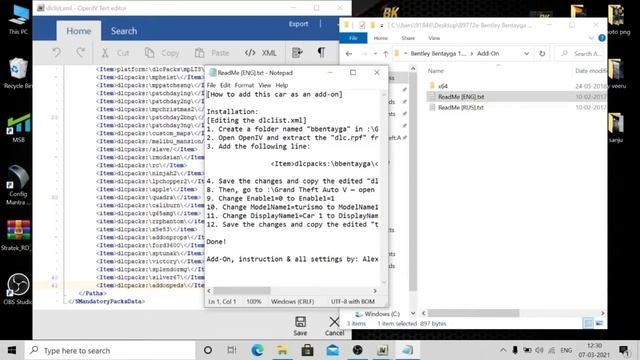This screenshot has width=640, height=360.
Task: Select ReadMe [ENG].txt file
Action: tap(461, 97)
